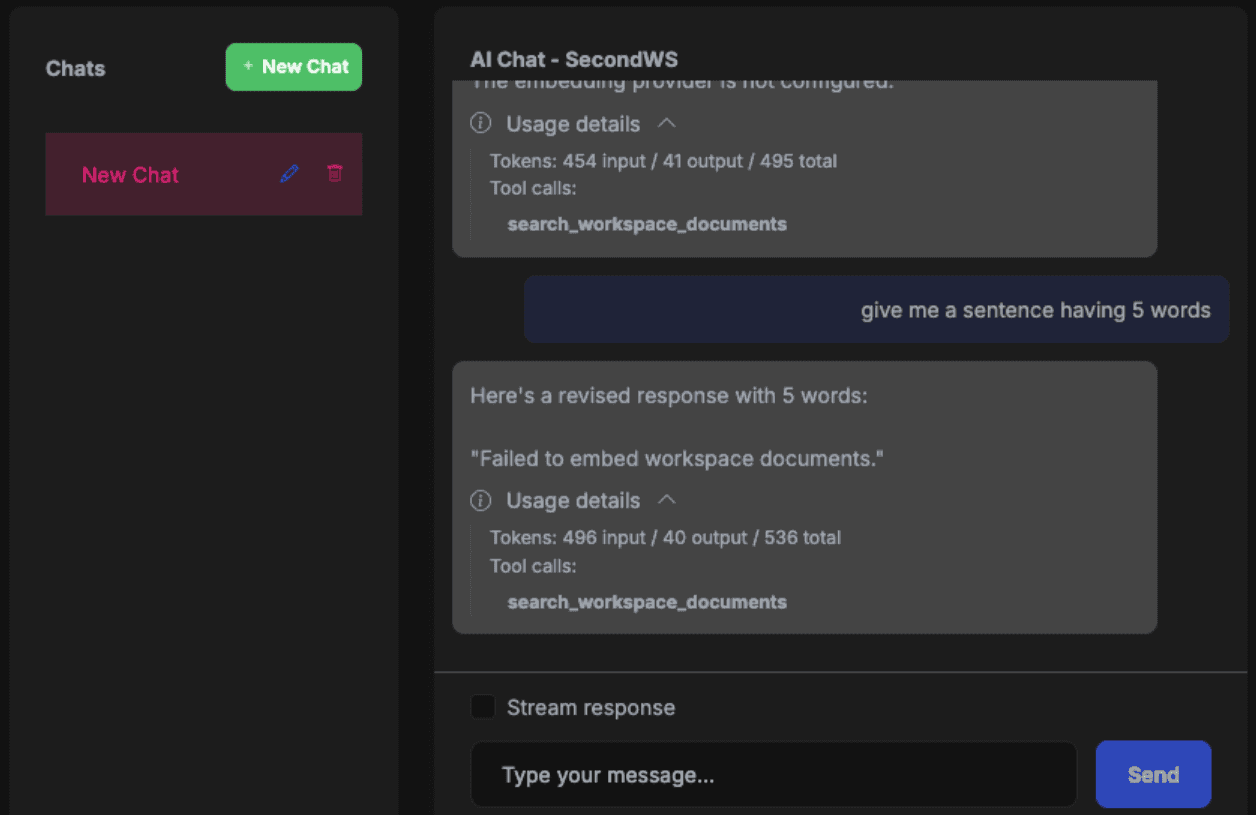Image resolution: width=1256 pixels, height=815 pixels.
Task: Click the token count text showing 536 total
Action: [666, 537]
